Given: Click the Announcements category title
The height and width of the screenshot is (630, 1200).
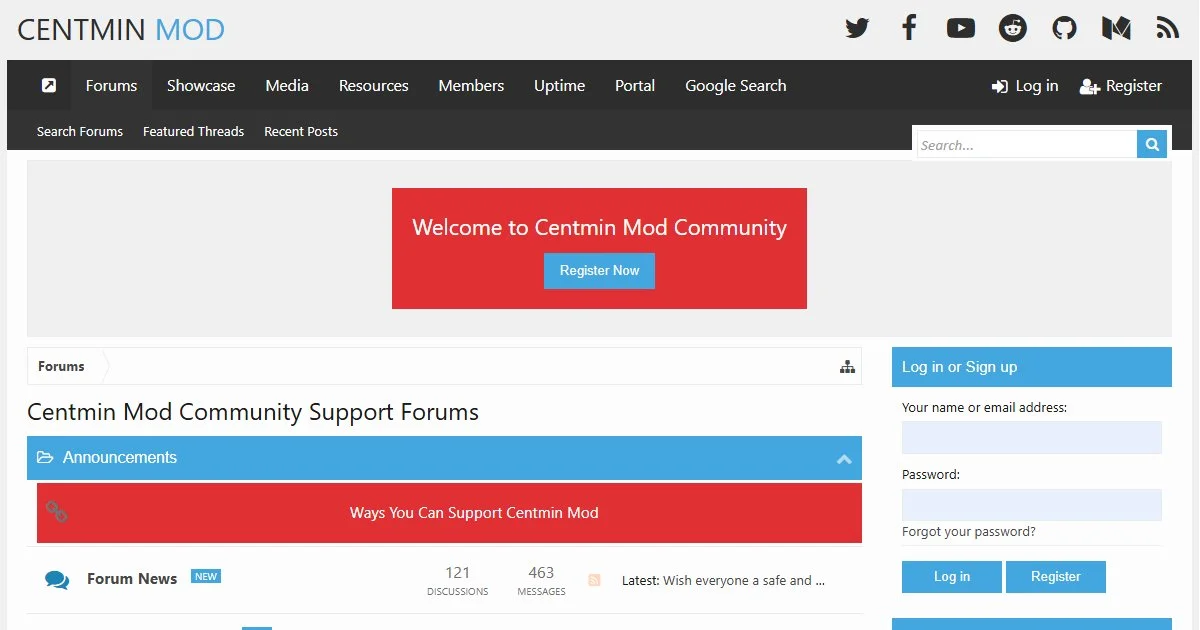Looking at the screenshot, I should tap(120, 457).
